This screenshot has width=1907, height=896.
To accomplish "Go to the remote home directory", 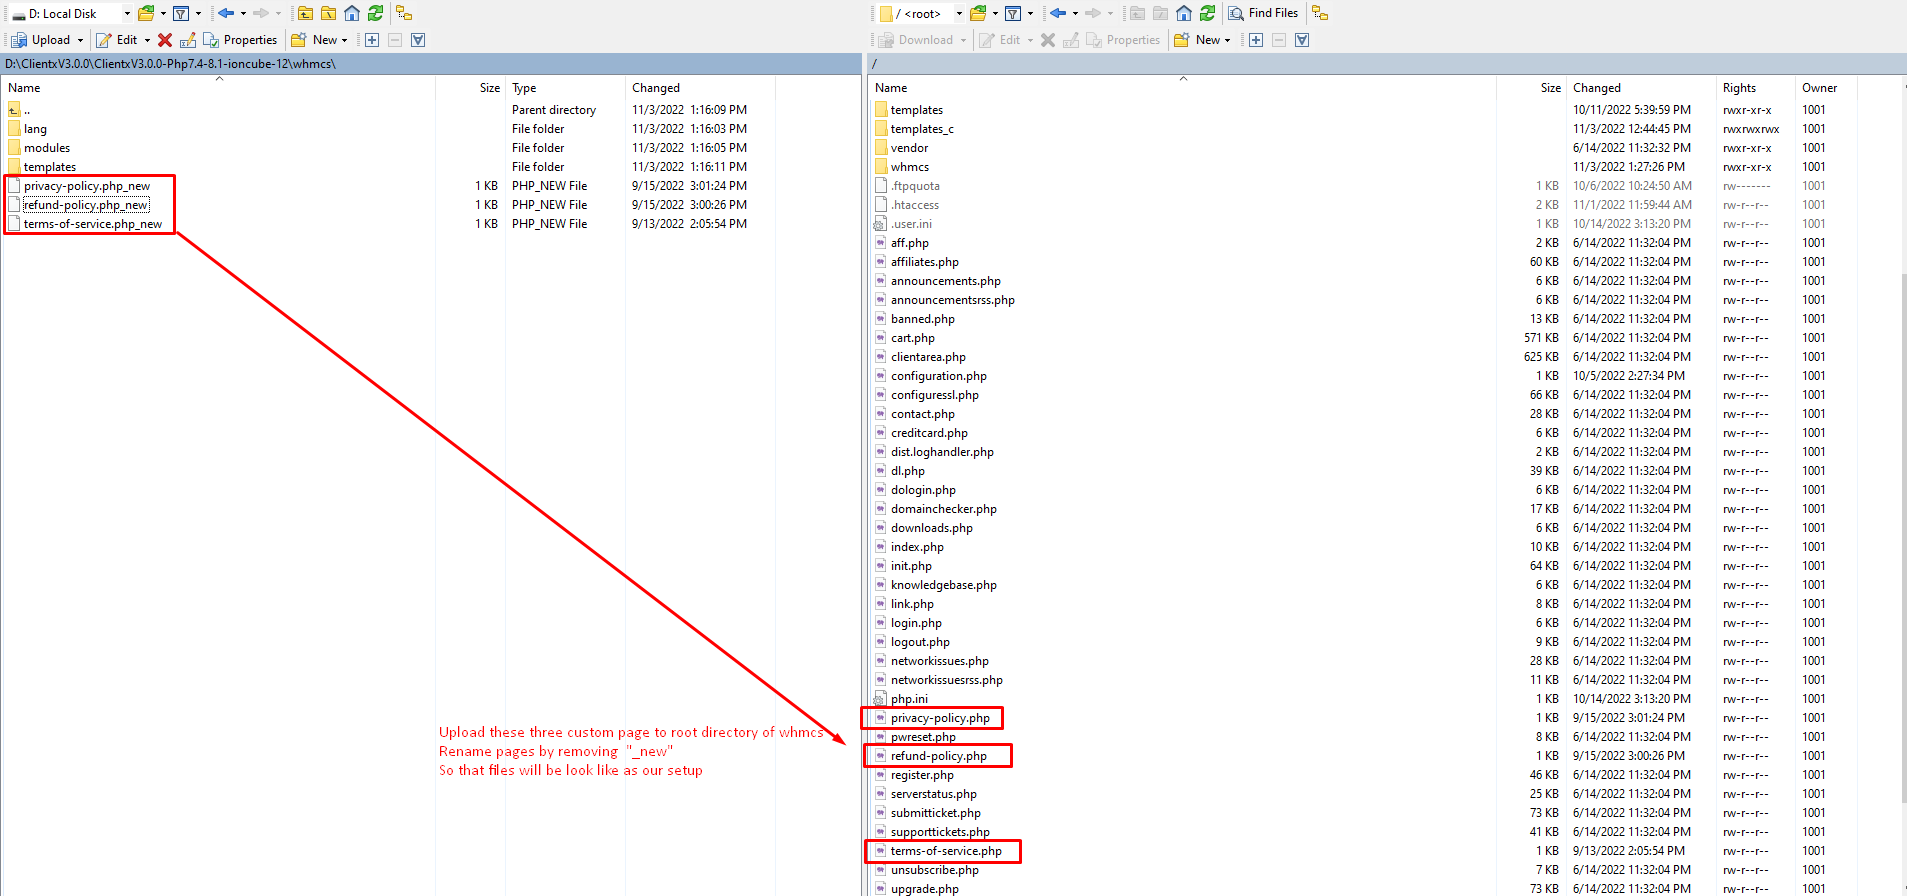I will tap(1184, 13).
